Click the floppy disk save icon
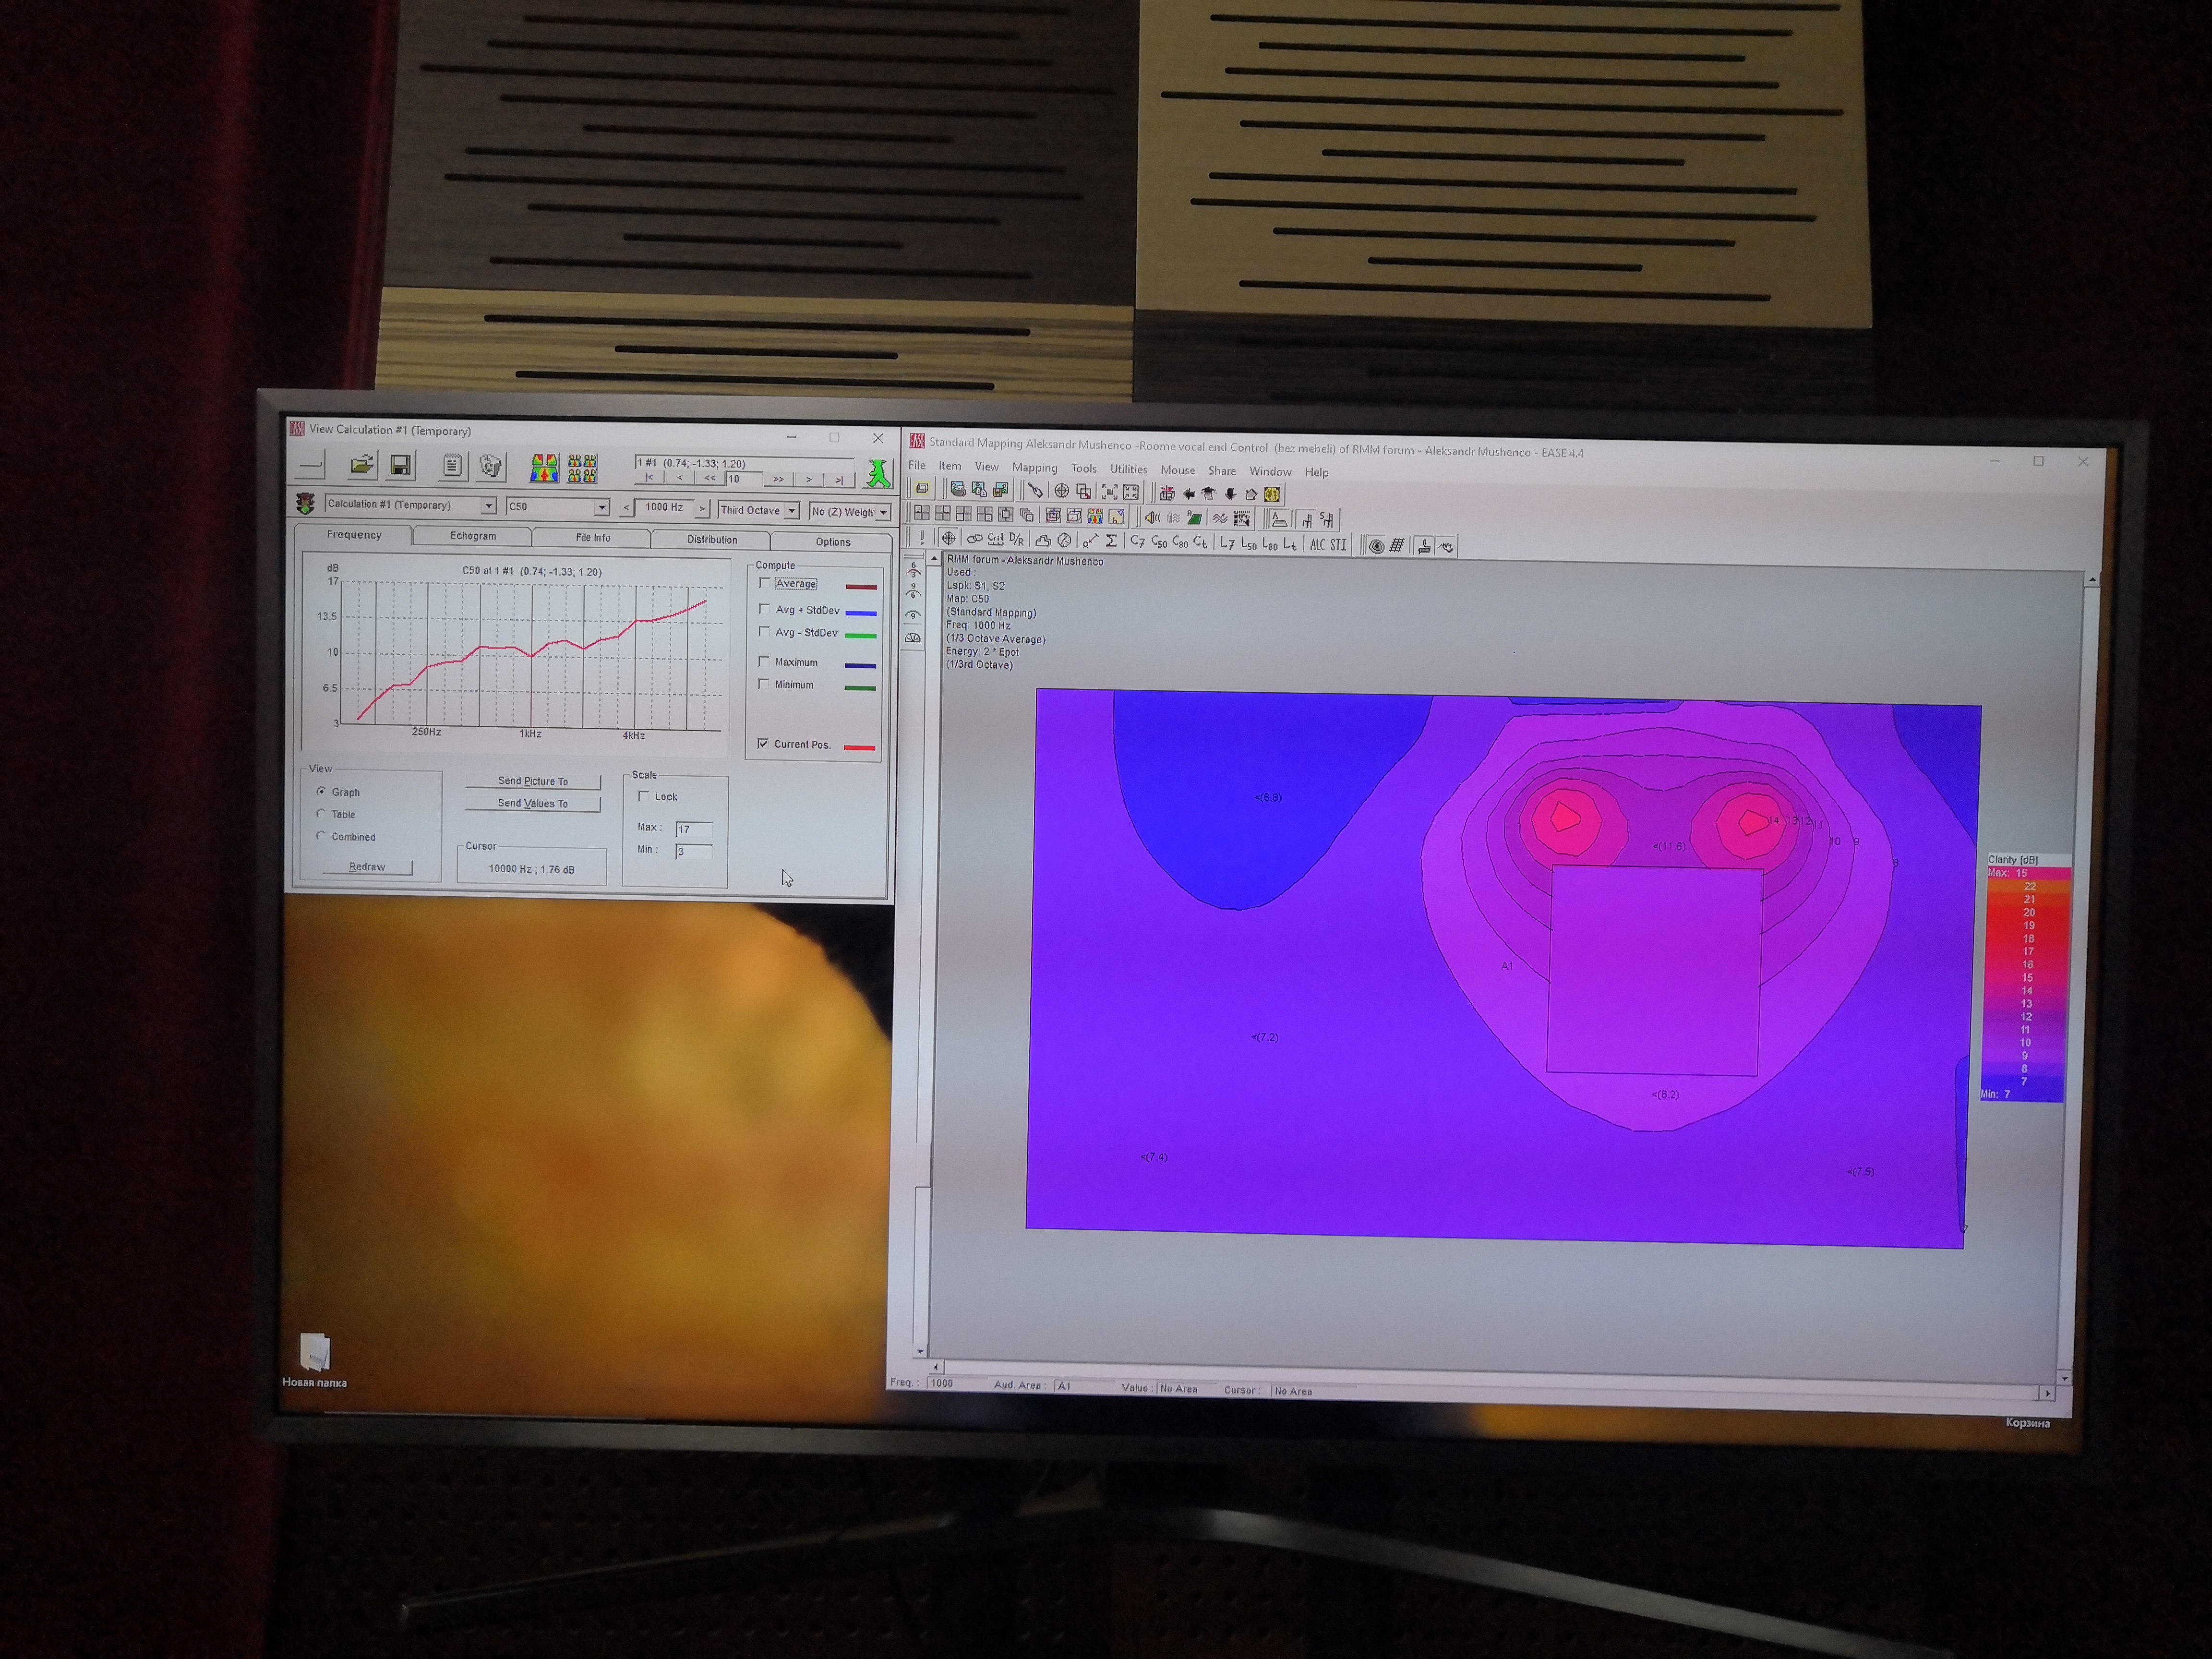The width and height of the screenshot is (2212, 1659). point(400,465)
